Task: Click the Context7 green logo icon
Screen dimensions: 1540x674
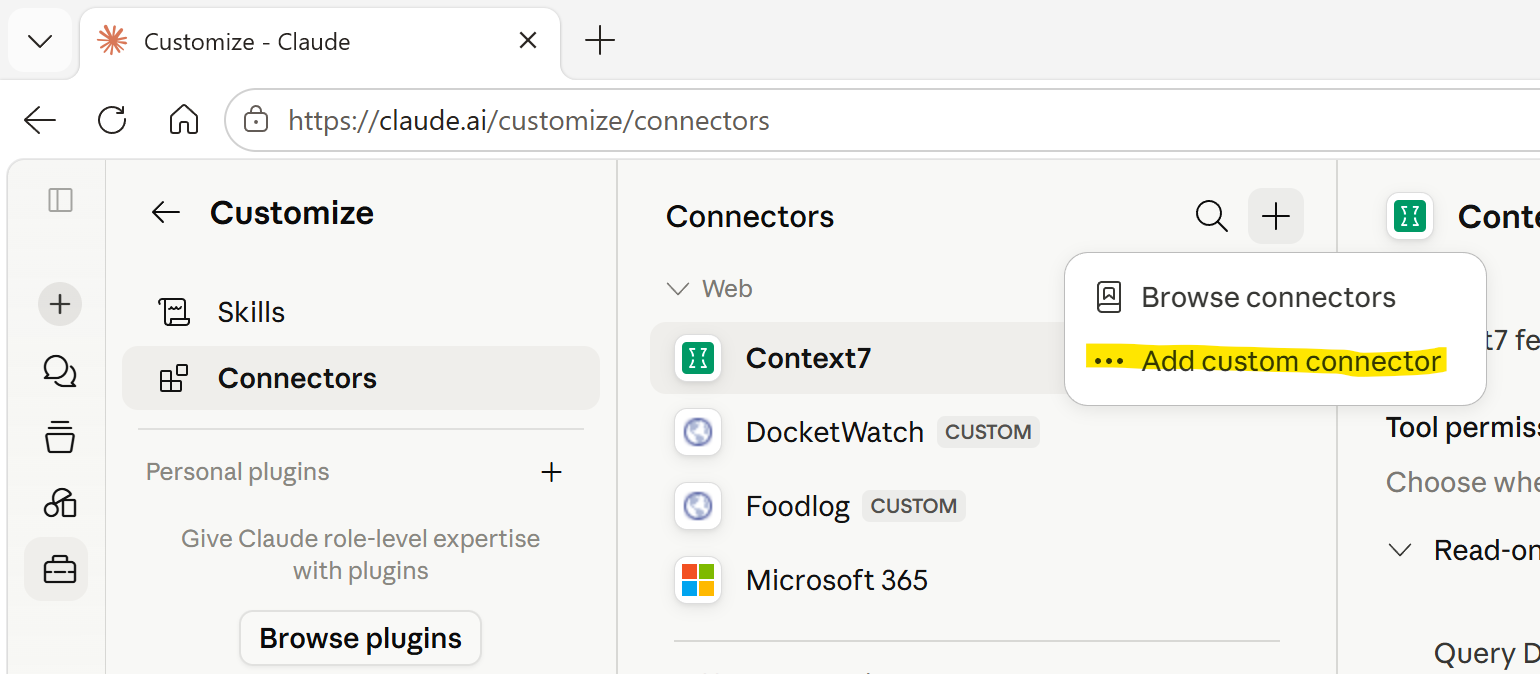Action: tap(698, 358)
